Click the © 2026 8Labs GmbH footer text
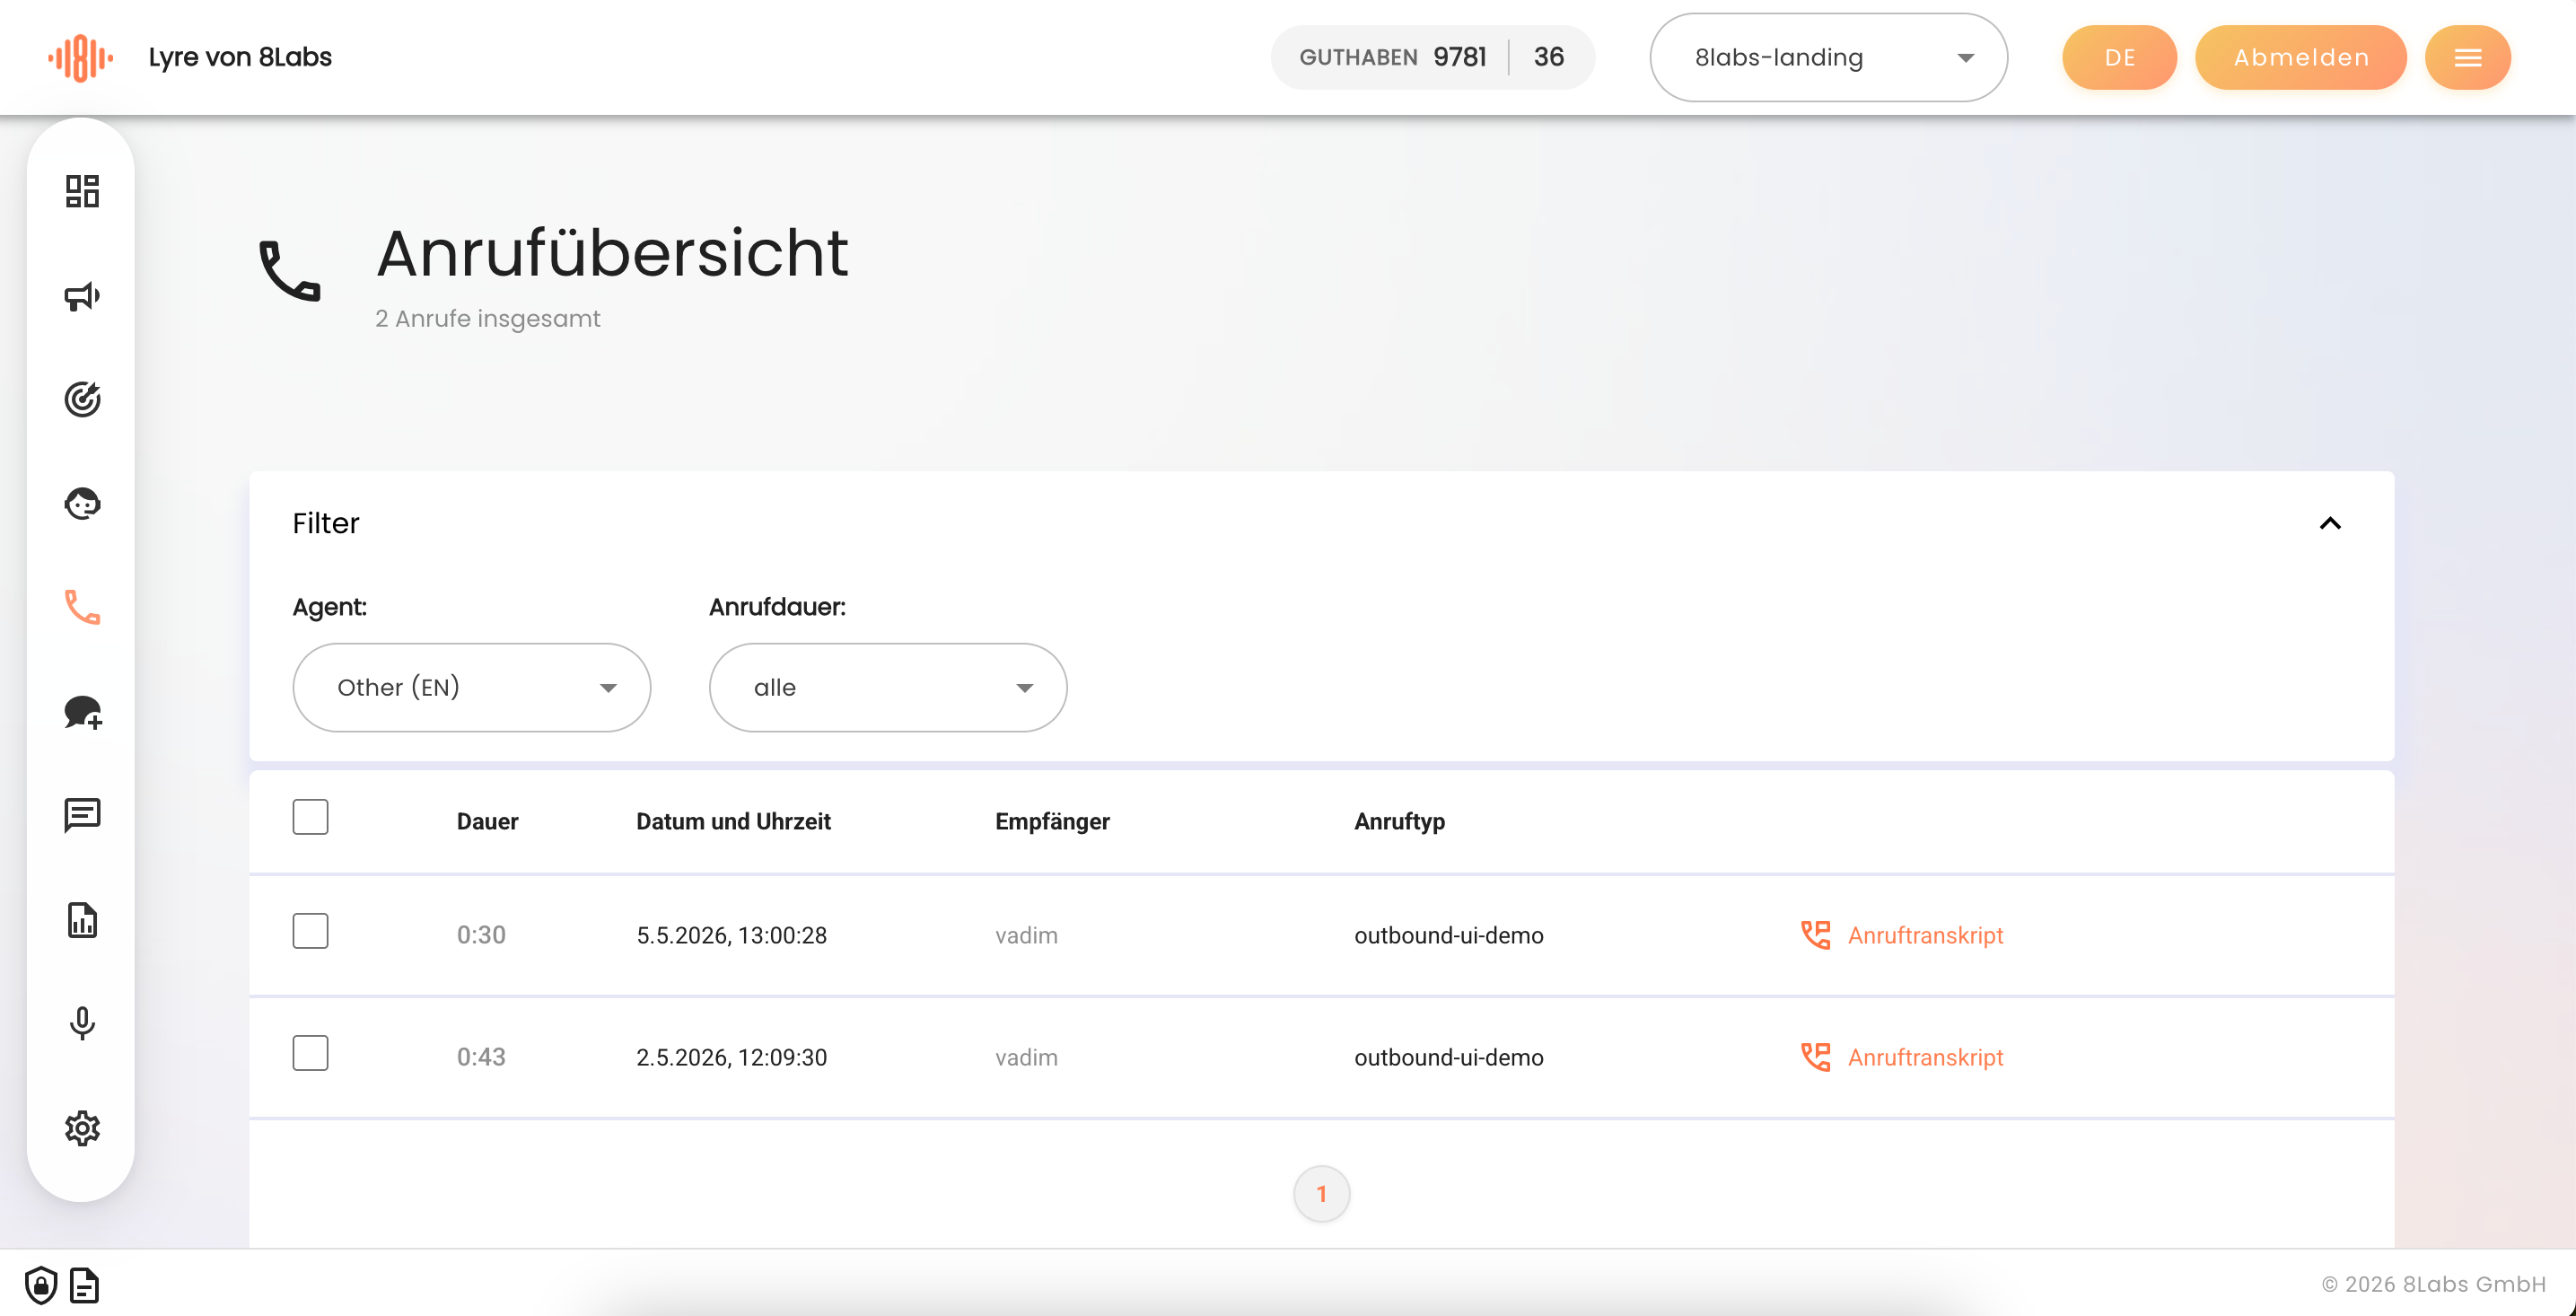This screenshot has height=1316, width=2576. (x=2433, y=1284)
